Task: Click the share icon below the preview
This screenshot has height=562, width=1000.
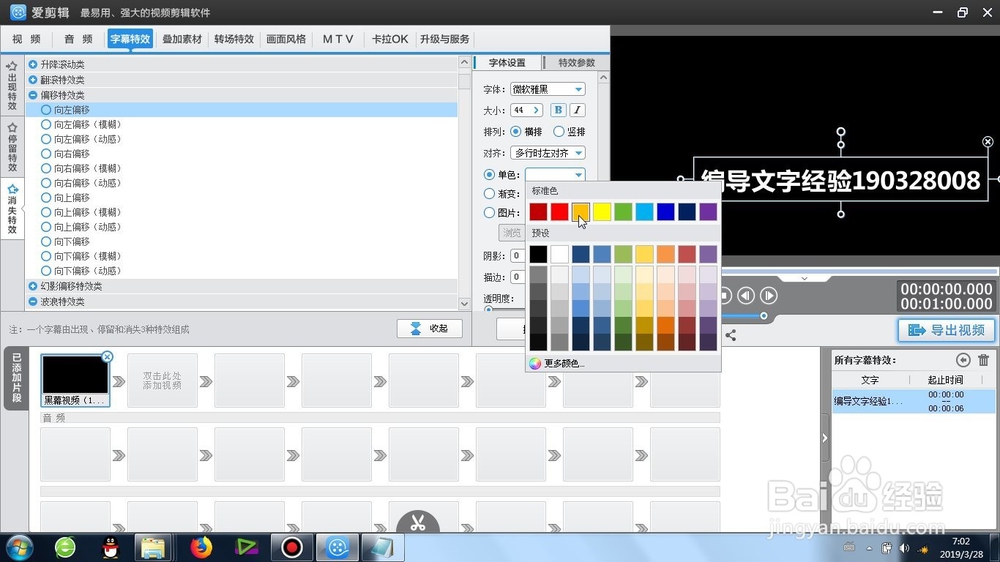Action: pos(731,335)
